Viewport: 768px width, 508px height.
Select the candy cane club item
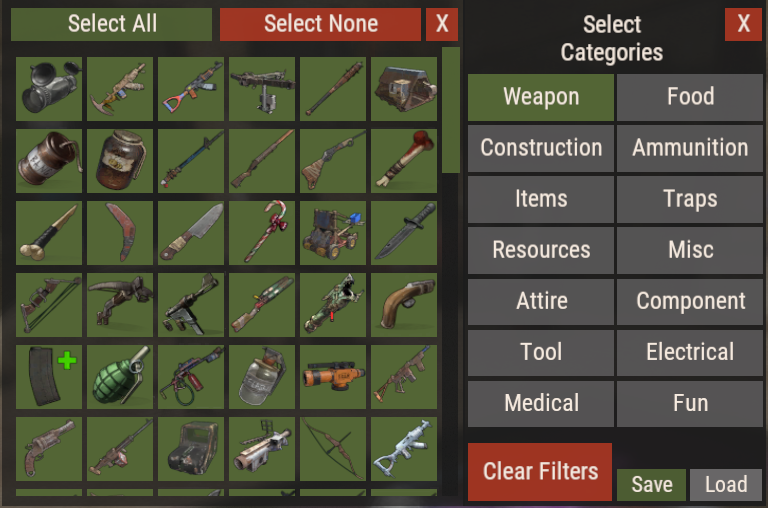coord(262,233)
